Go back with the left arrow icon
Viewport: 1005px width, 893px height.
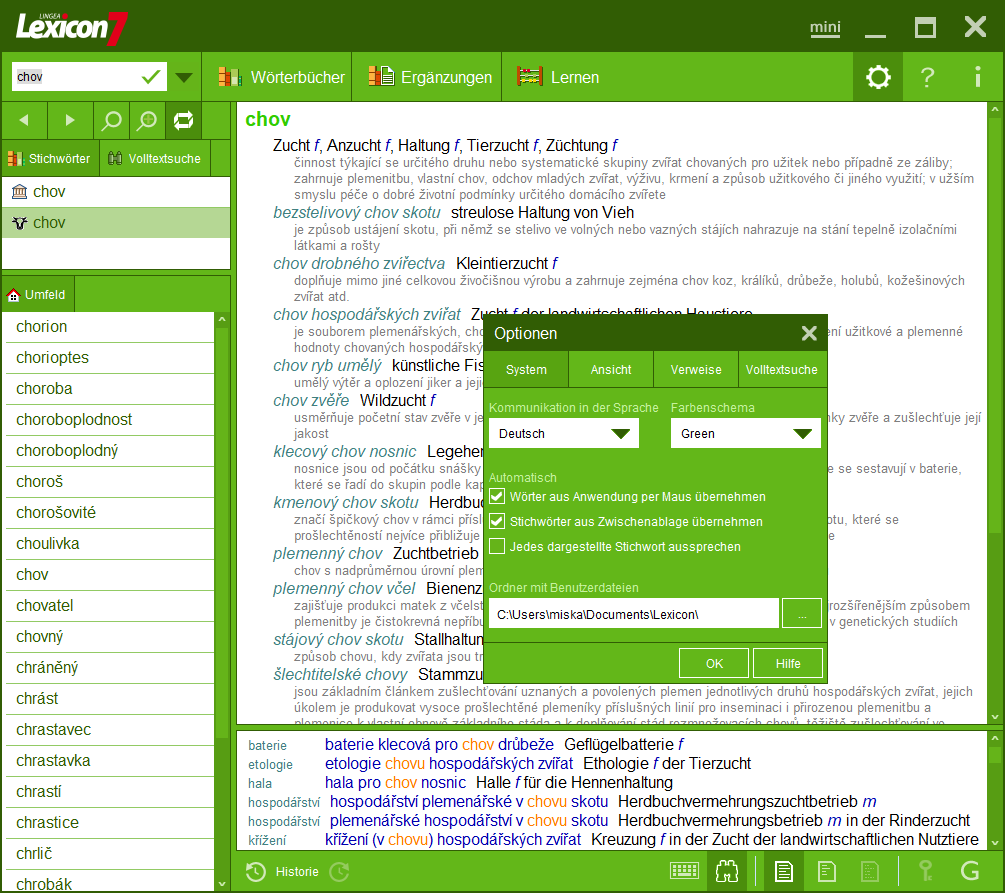click(x=24, y=120)
